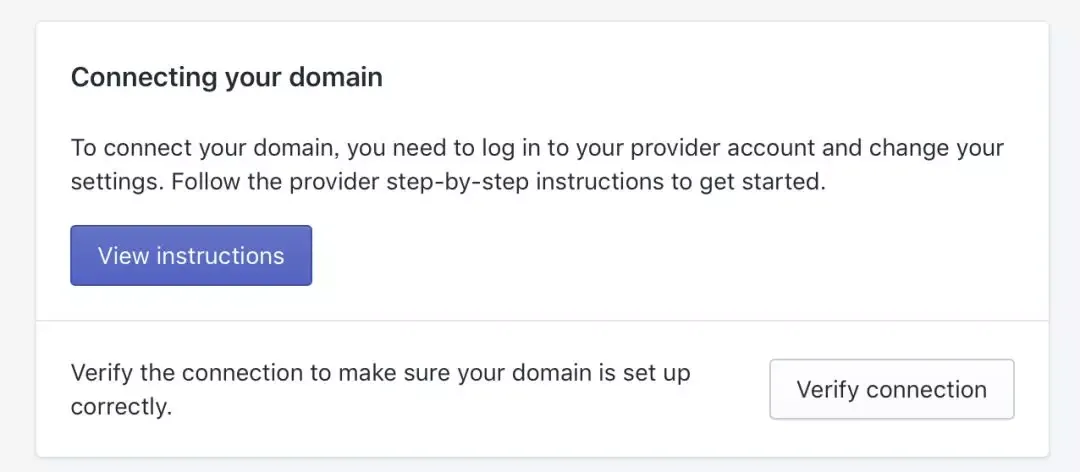Screen dimensions: 1080x472
Task: Click the Verify connection button
Action: pos(891,389)
